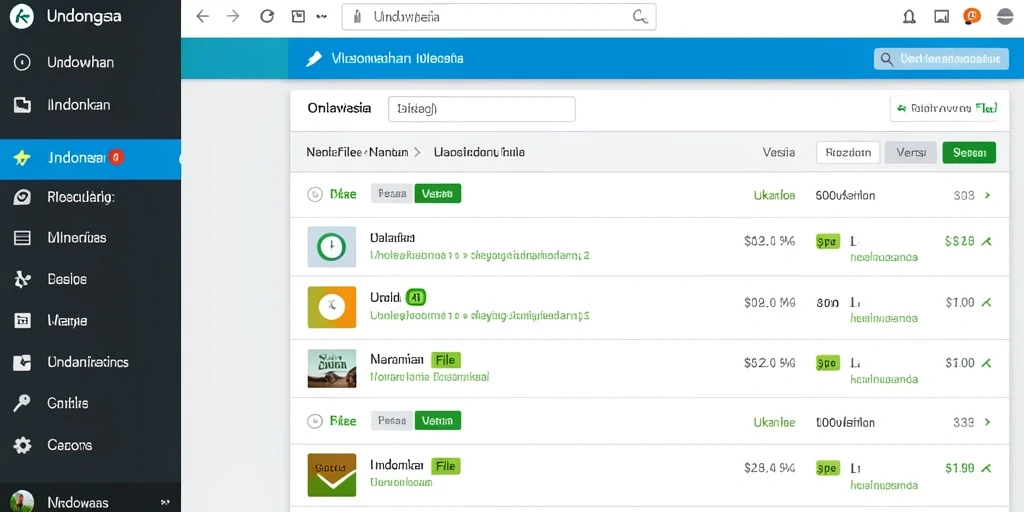Open the gear icon in the sidebar
Viewport: 1024px width, 512px height.
23,445
